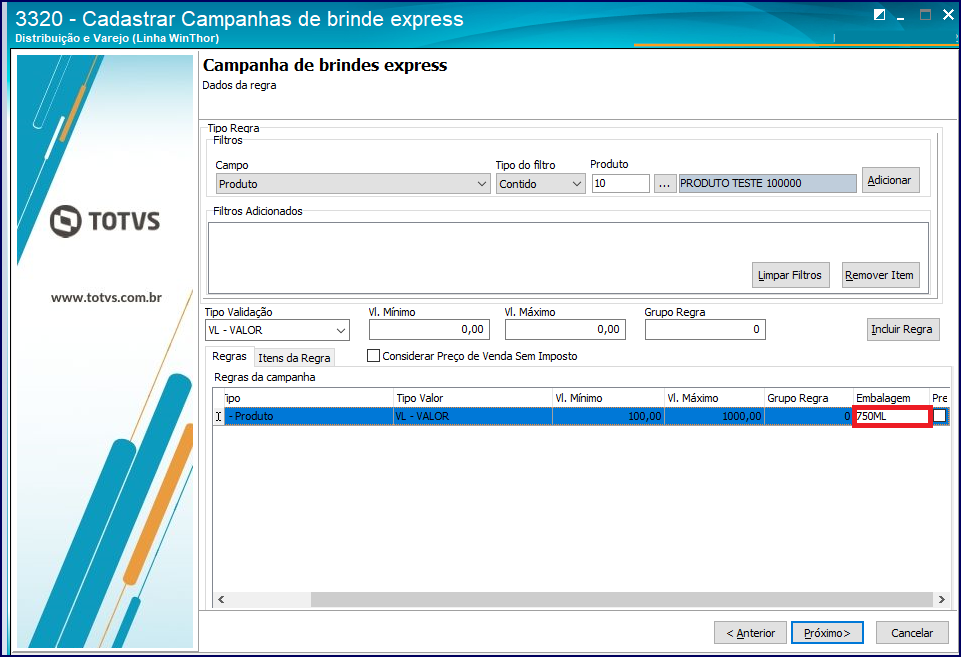Click the Produto code input field

620,183
